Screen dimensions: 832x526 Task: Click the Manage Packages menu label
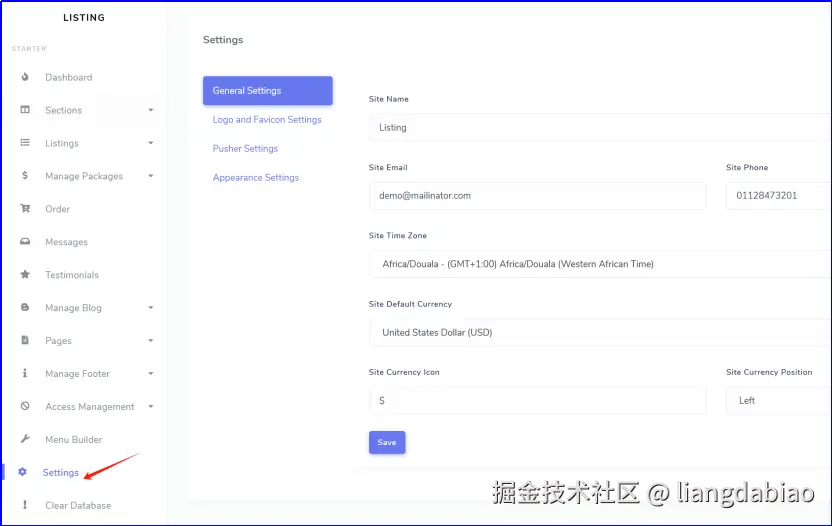click(x=84, y=176)
